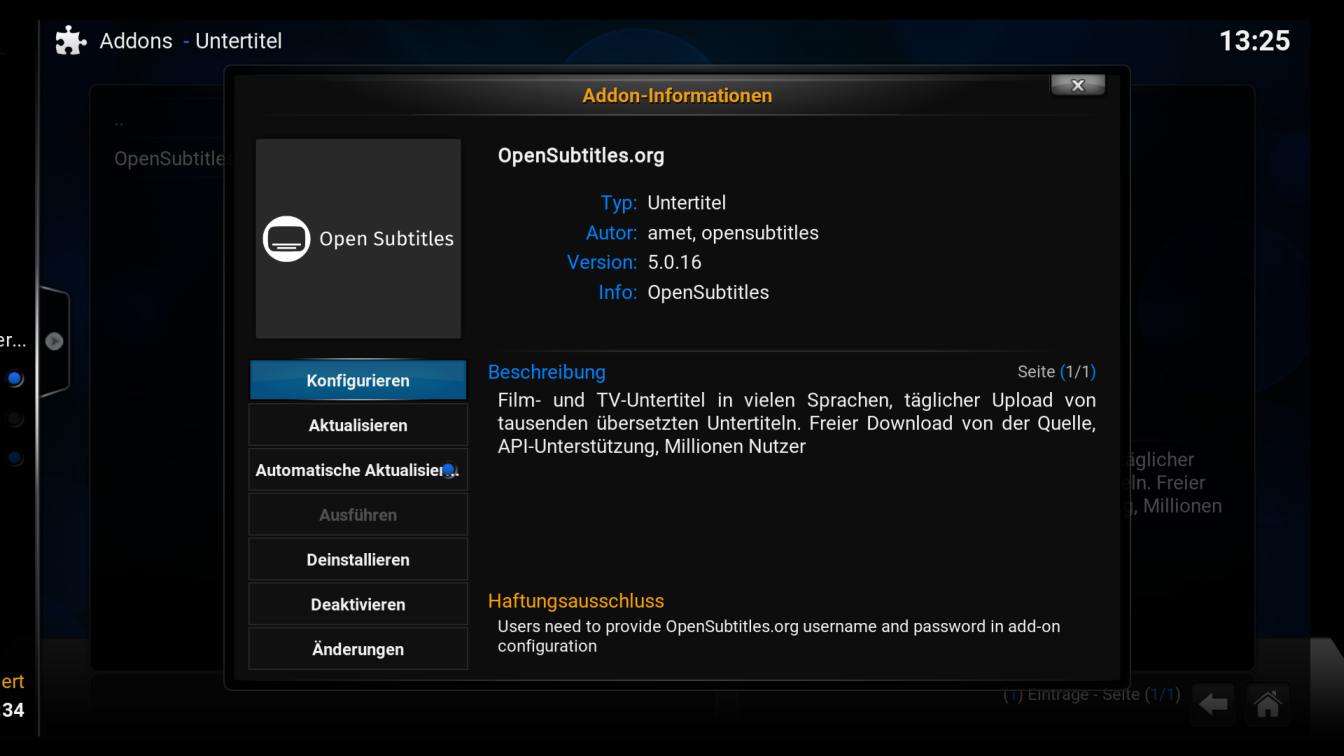The height and width of the screenshot is (756, 1344).
Task: Click the Deinstallieren button
Action: point(358,560)
